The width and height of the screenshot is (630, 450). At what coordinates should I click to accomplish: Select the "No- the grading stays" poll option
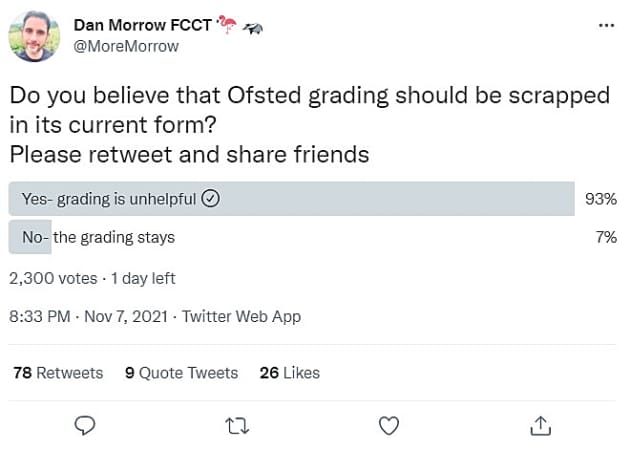[x=98, y=238]
